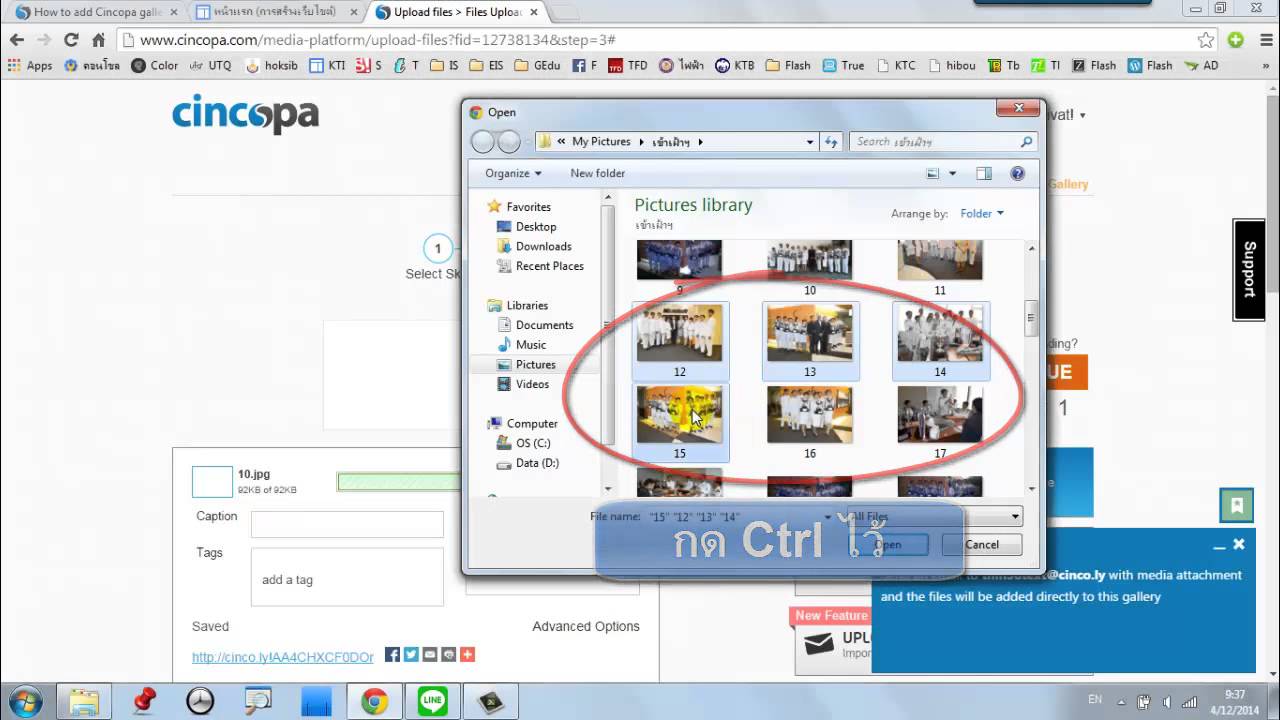Go back one page in Chrome
The image size is (1280, 720).
click(x=16, y=40)
